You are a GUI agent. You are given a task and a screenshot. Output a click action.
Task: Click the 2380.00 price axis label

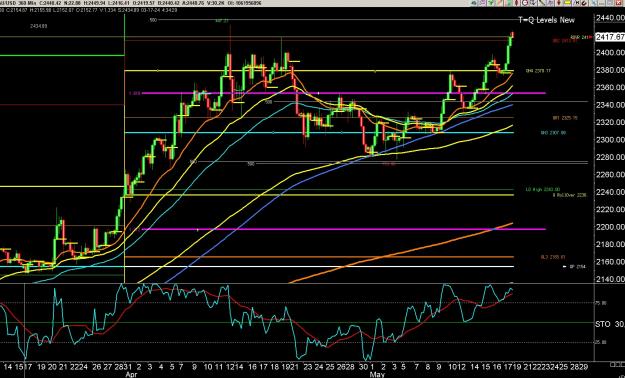(610, 70)
